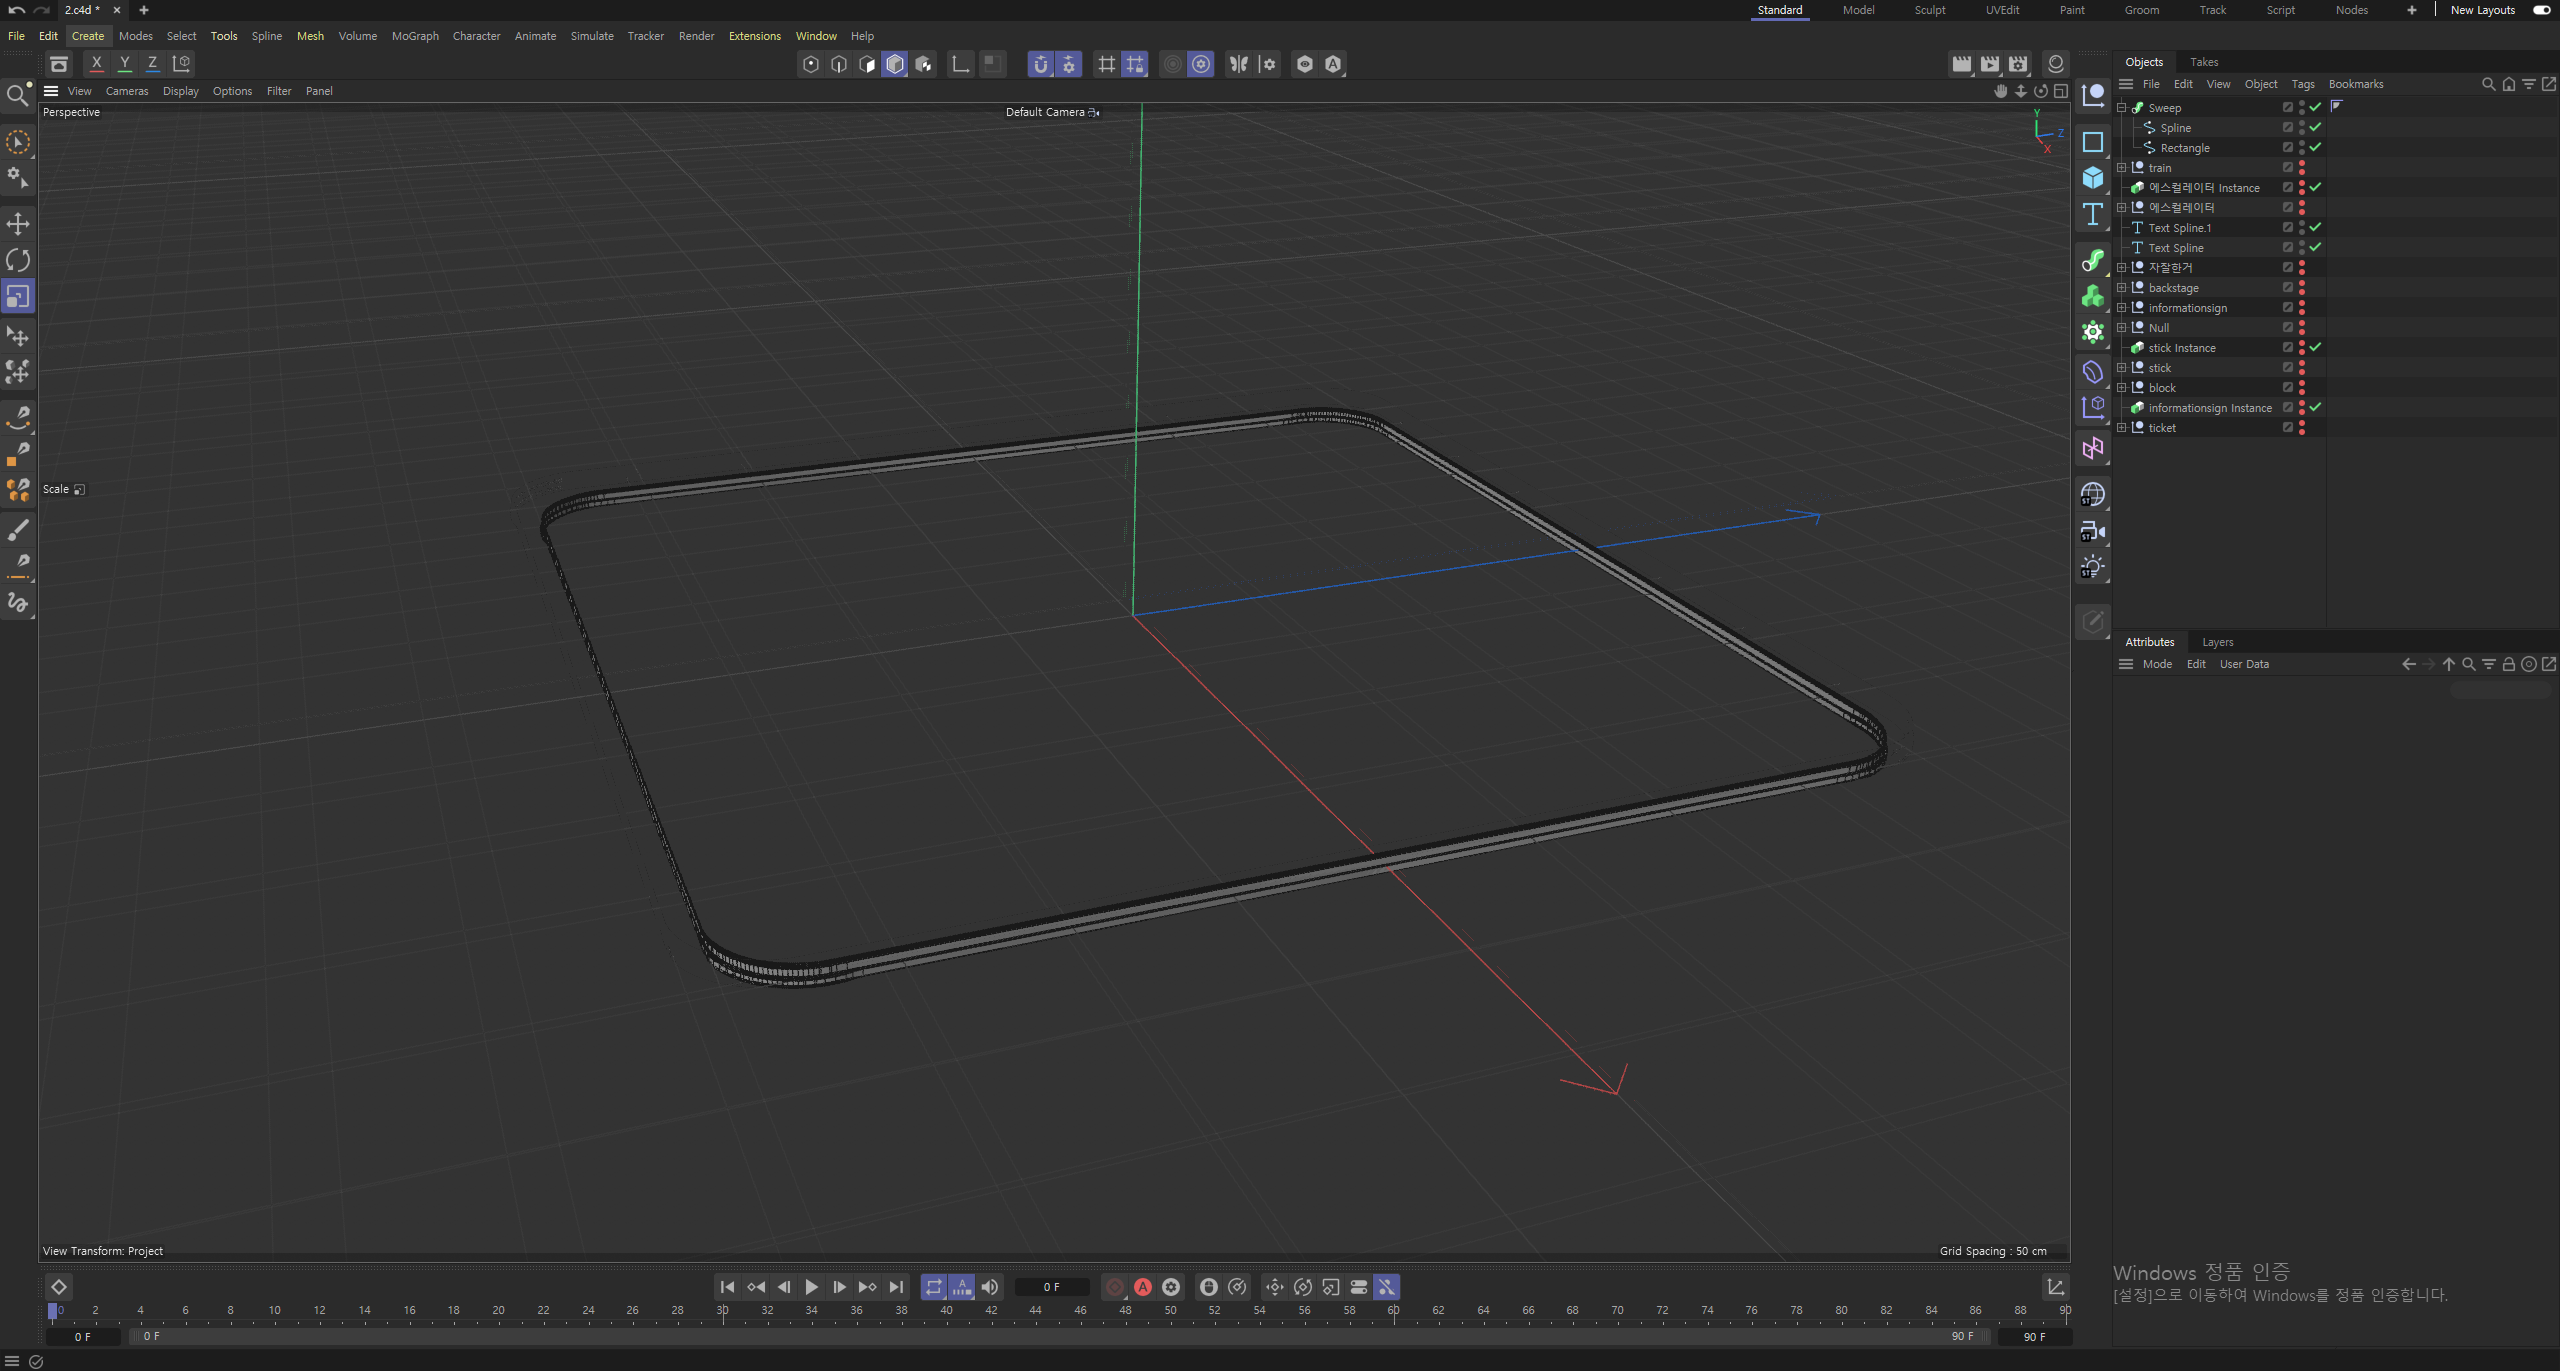
Task: Select the Rotate tool in left toolbar
Action: click(x=18, y=260)
